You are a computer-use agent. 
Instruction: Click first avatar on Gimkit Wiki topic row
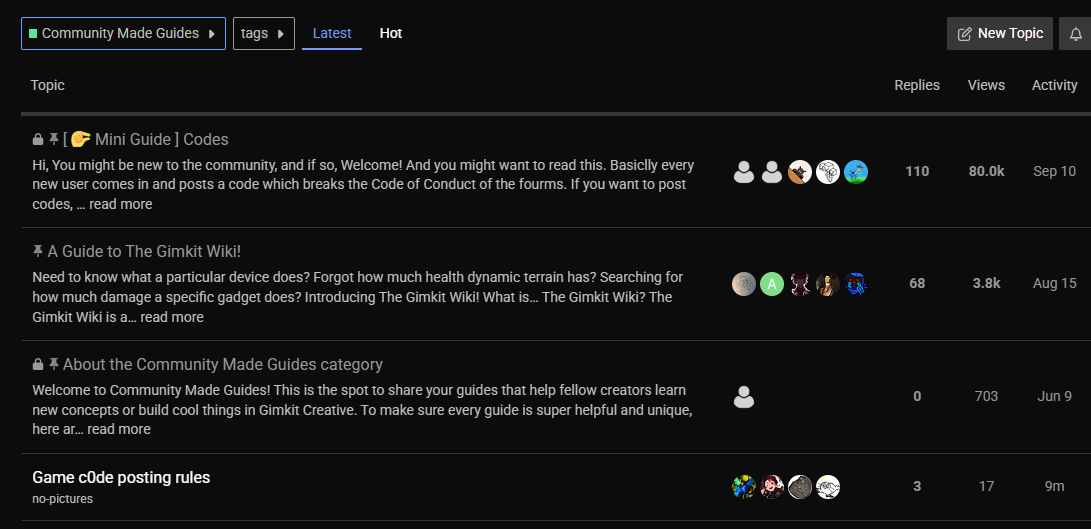pyautogui.click(x=744, y=284)
